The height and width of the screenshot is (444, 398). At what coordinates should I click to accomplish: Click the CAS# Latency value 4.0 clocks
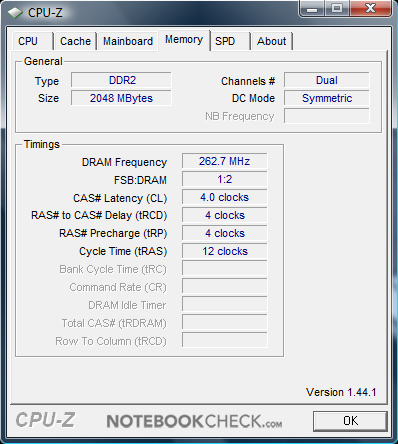[x=225, y=197]
